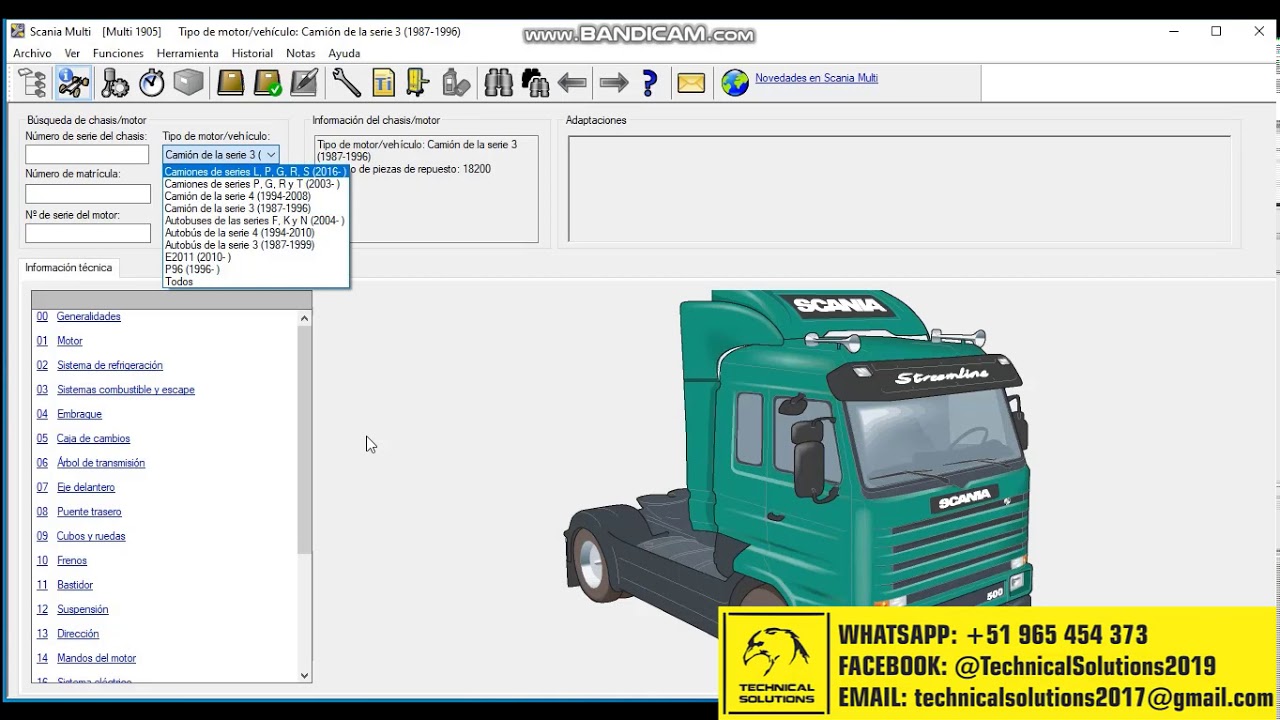Open the Eje delantero link
The width and height of the screenshot is (1280, 720).
(85, 488)
